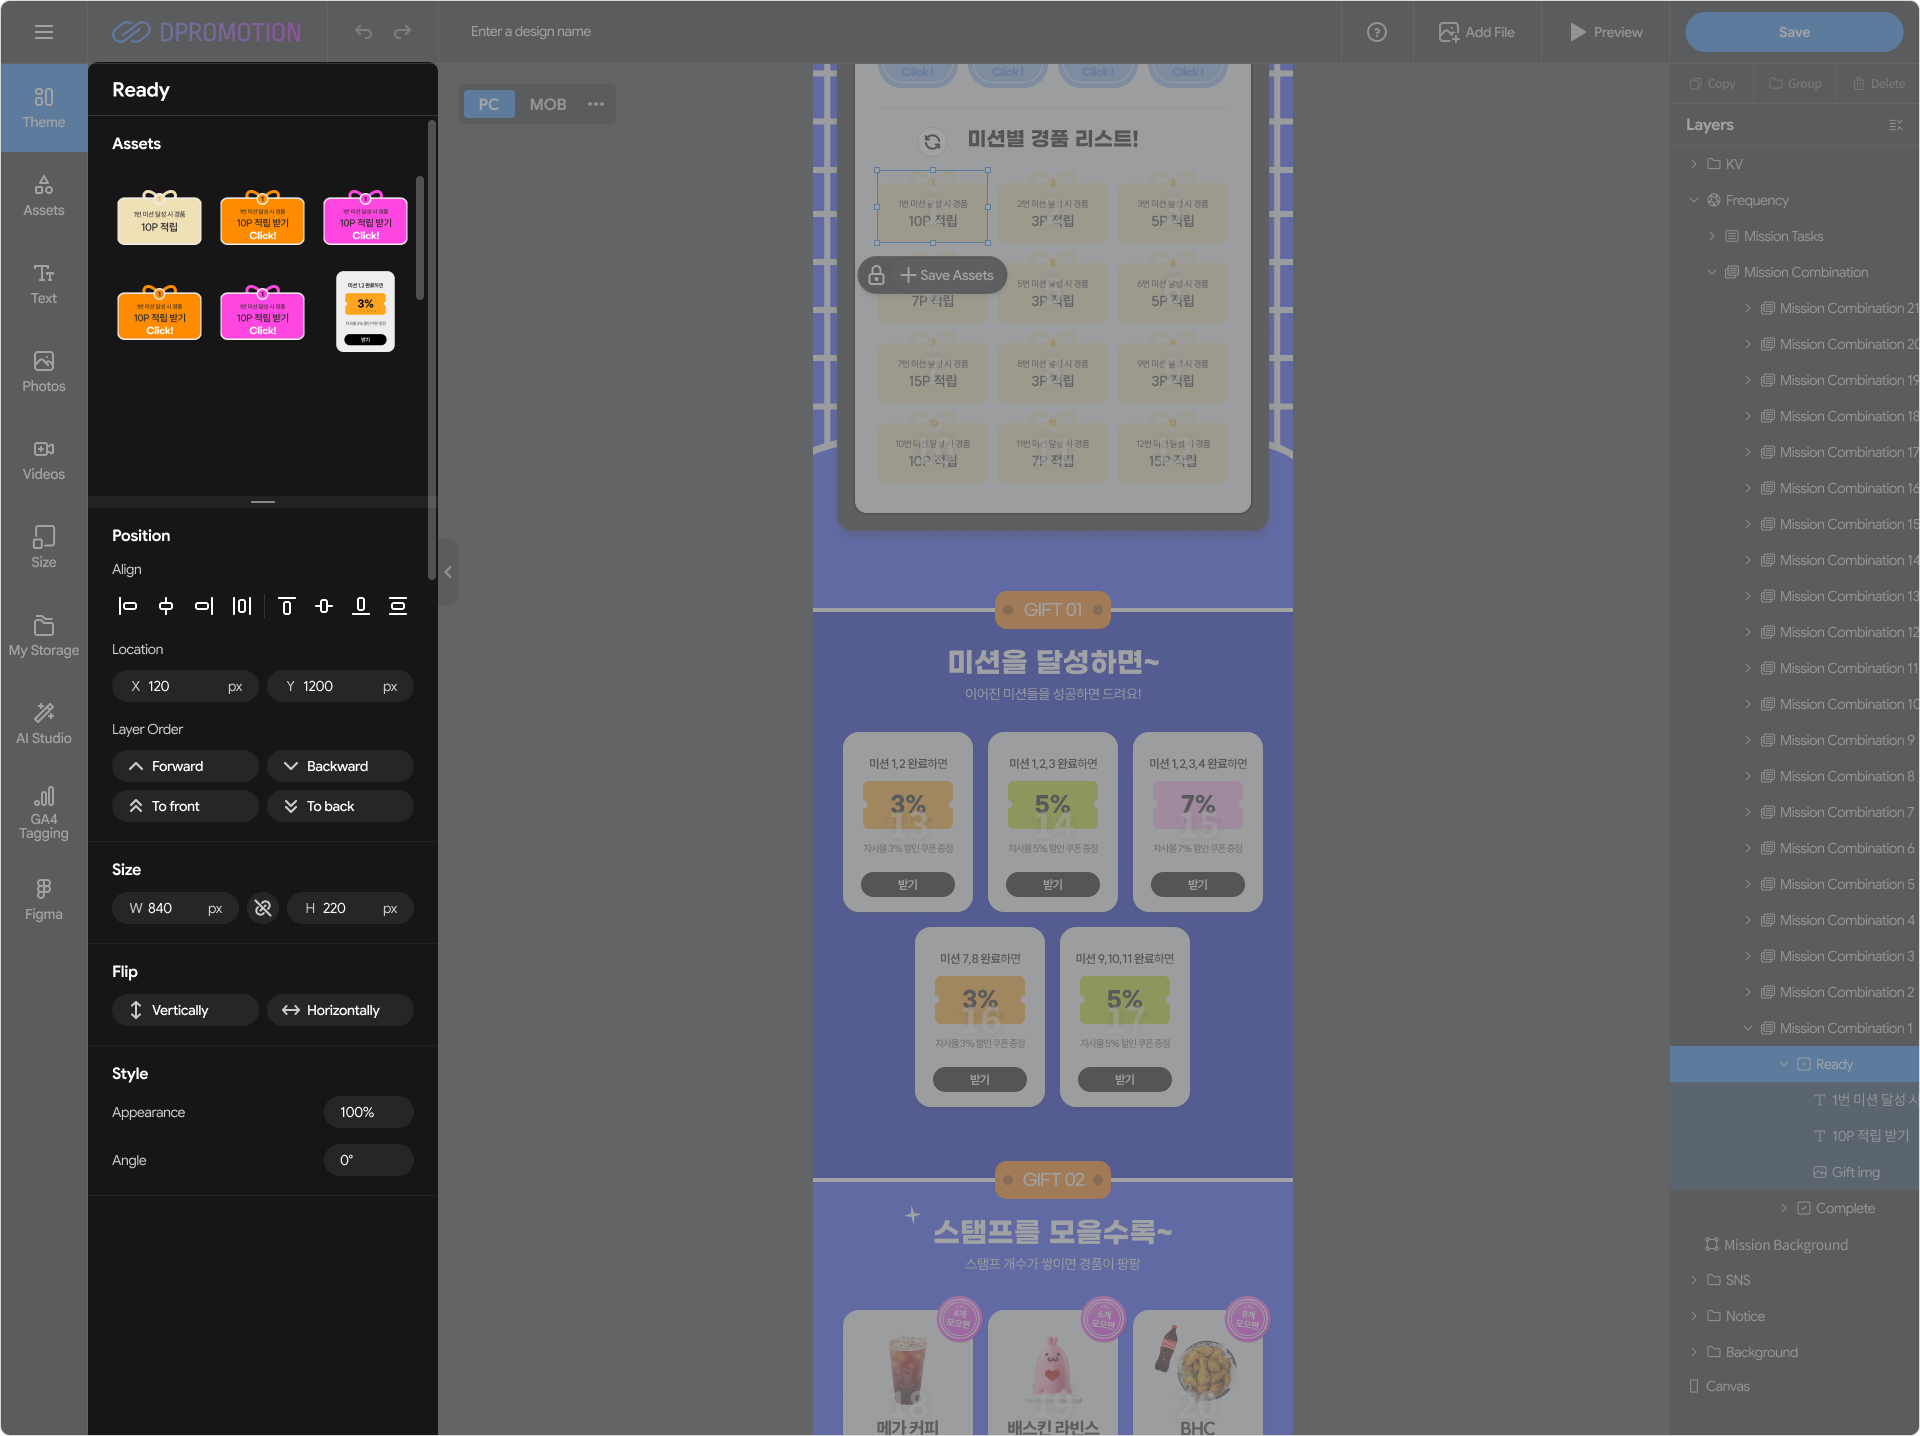The width and height of the screenshot is (1920, 1436).
Task: Move layer Backward
Action: coord(340,766)
